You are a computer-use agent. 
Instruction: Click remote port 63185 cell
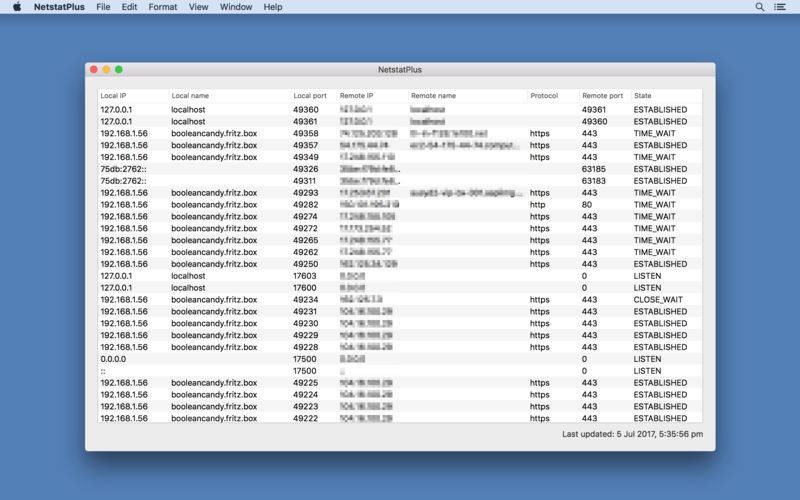click(x=594, y=169)
